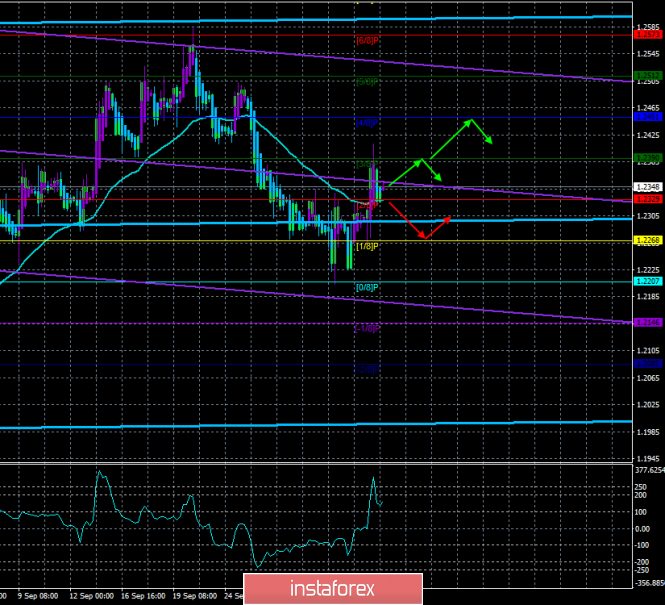Select the 1.2585 price axis value
The image size is (665, 605).
[649, 27]
